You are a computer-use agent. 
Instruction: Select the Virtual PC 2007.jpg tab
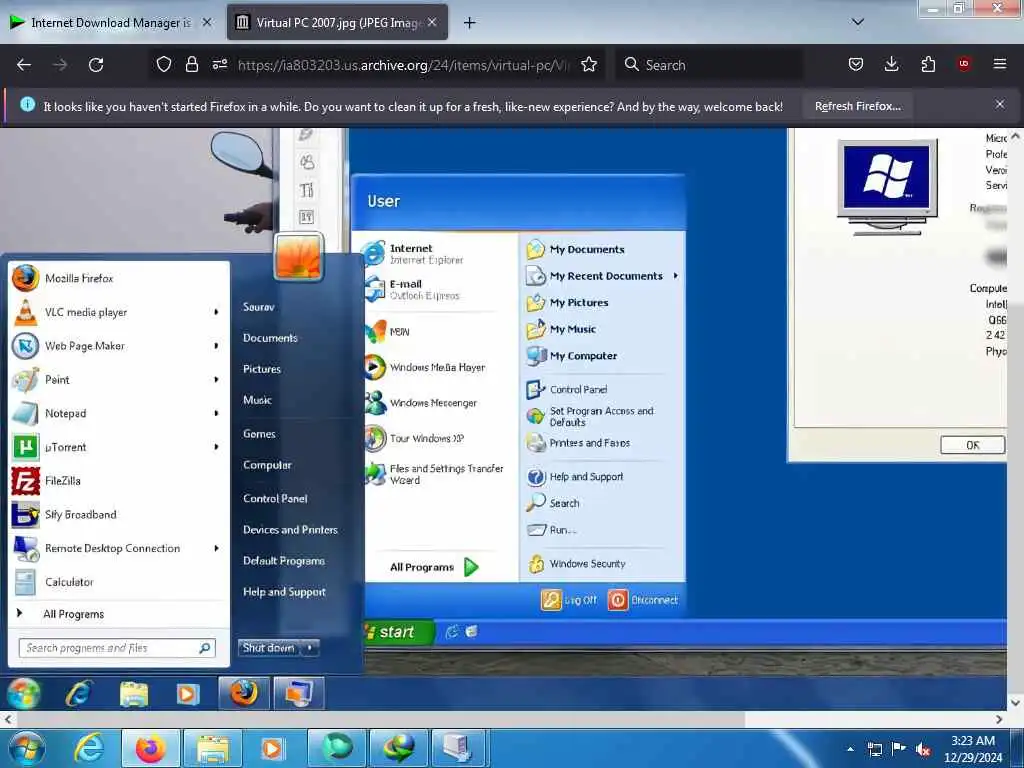click(x=338, y=23)
